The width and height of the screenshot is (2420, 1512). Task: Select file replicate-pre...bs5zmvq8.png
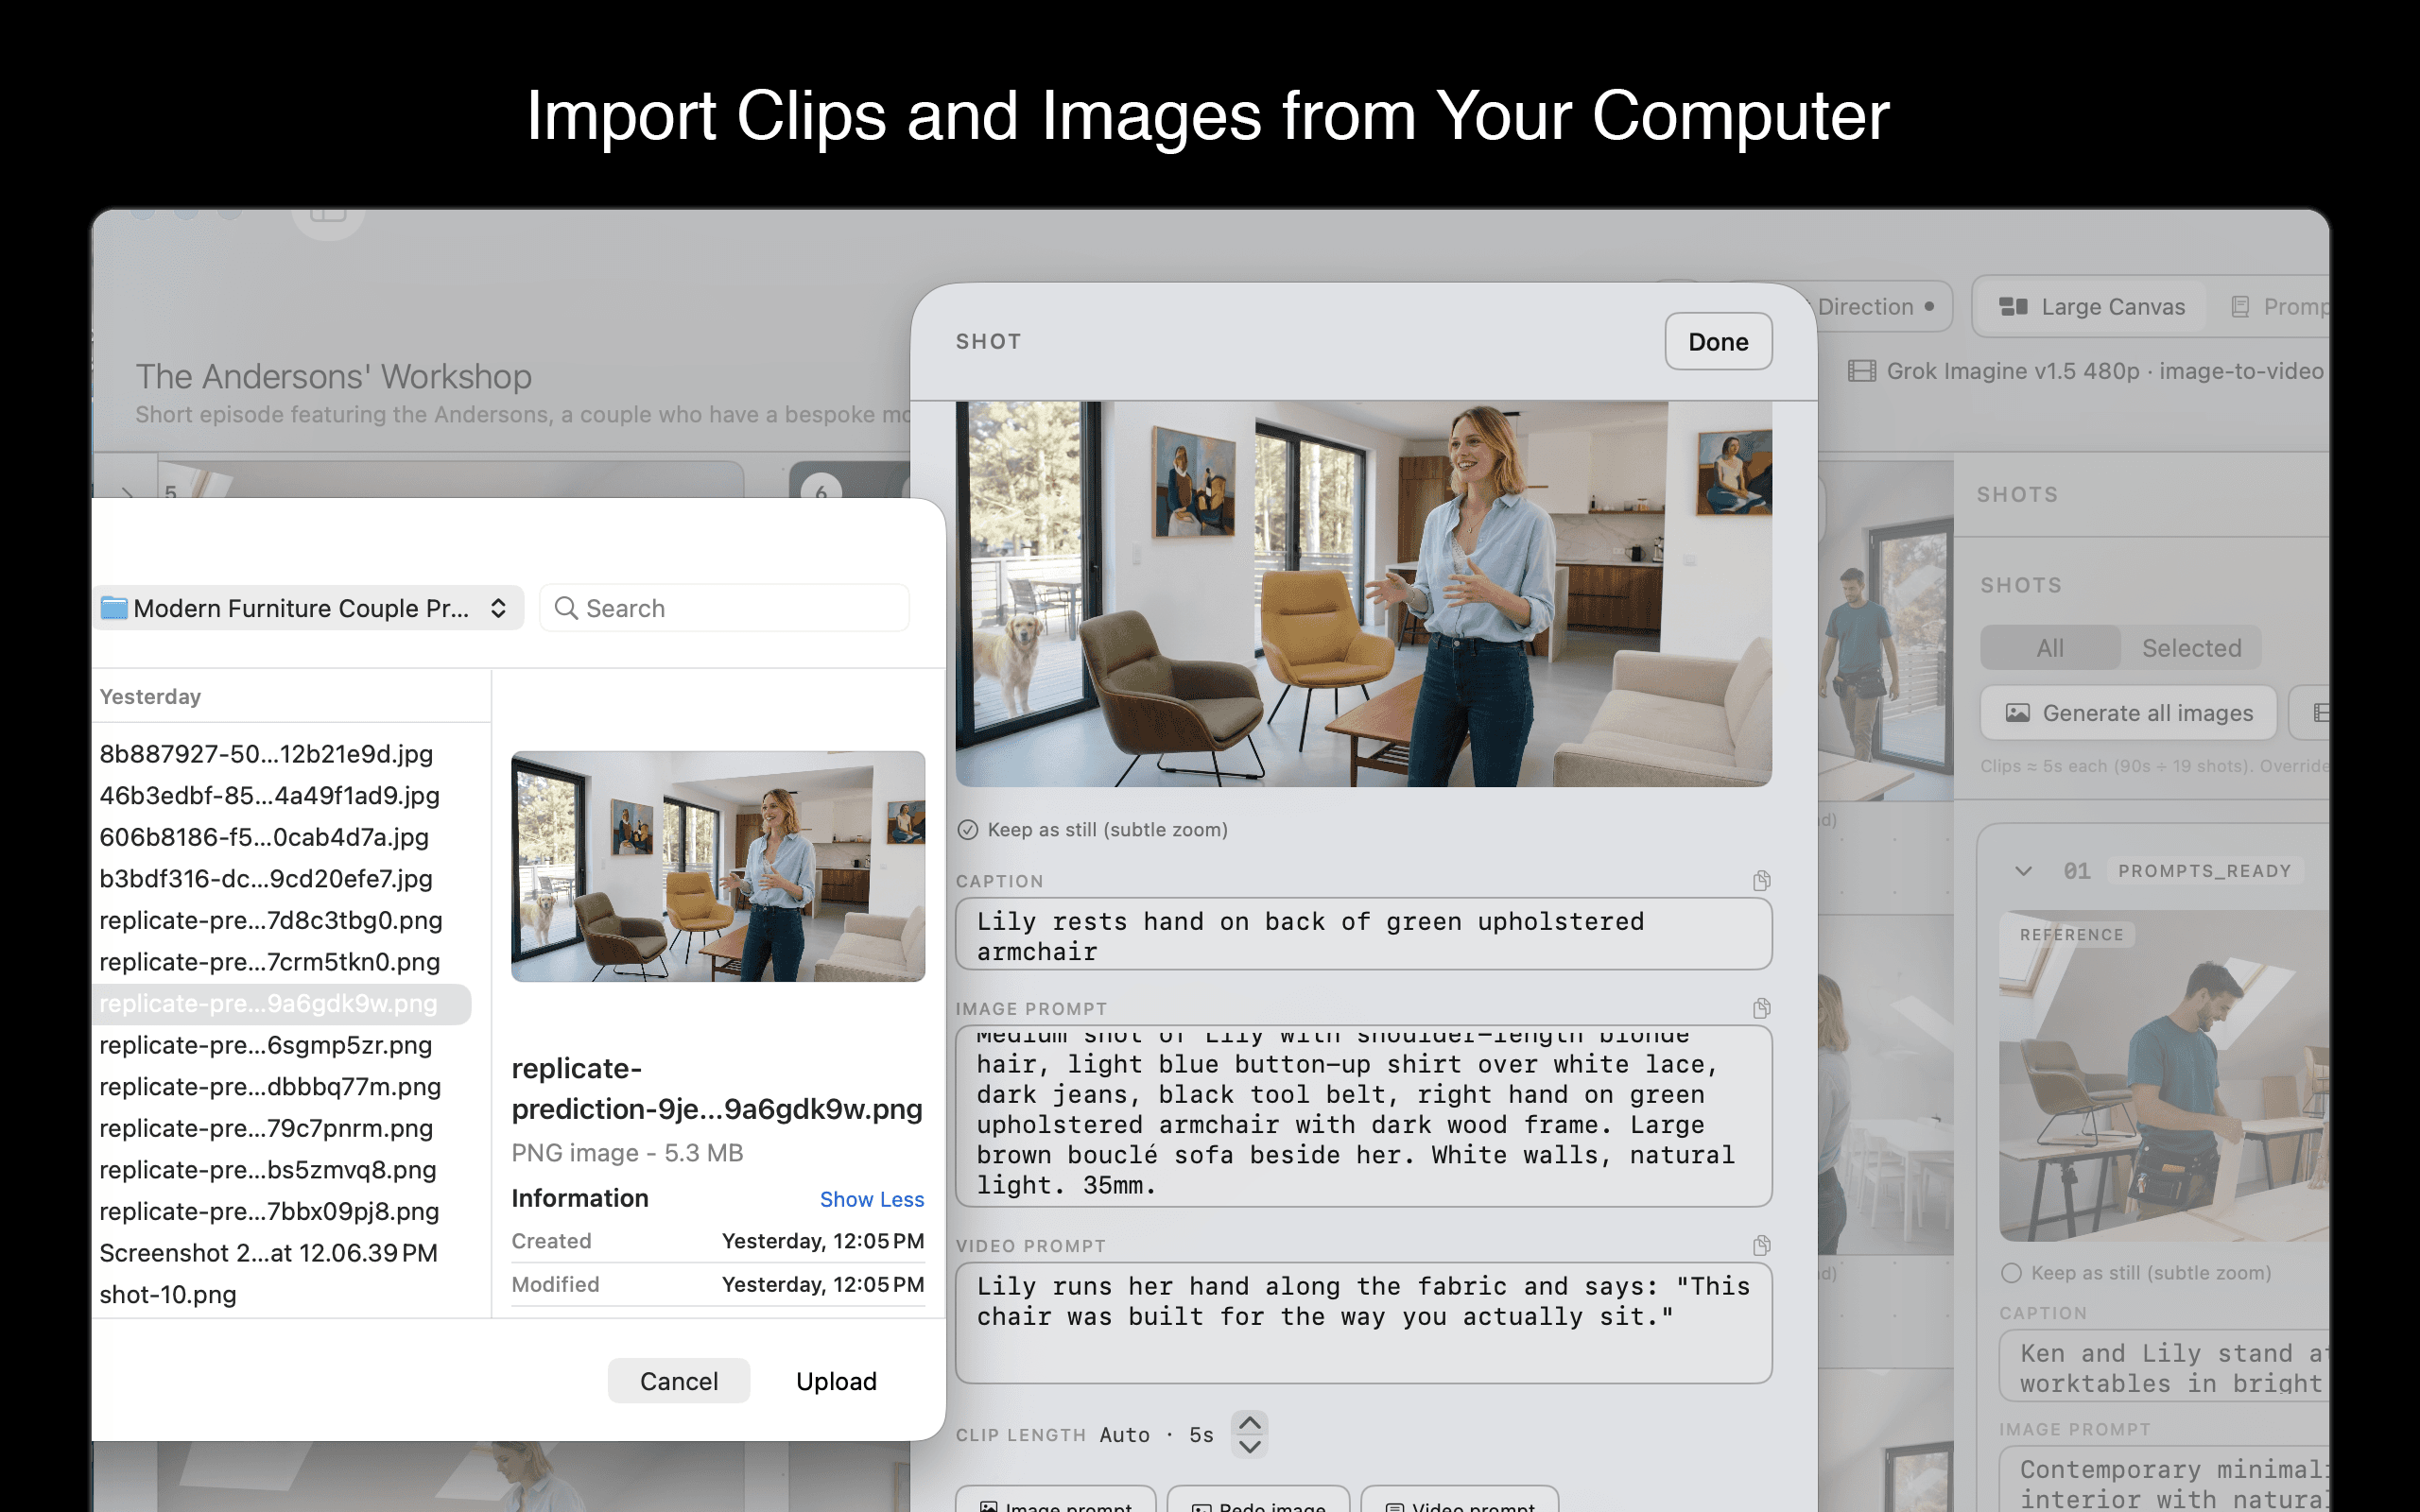268,1170
